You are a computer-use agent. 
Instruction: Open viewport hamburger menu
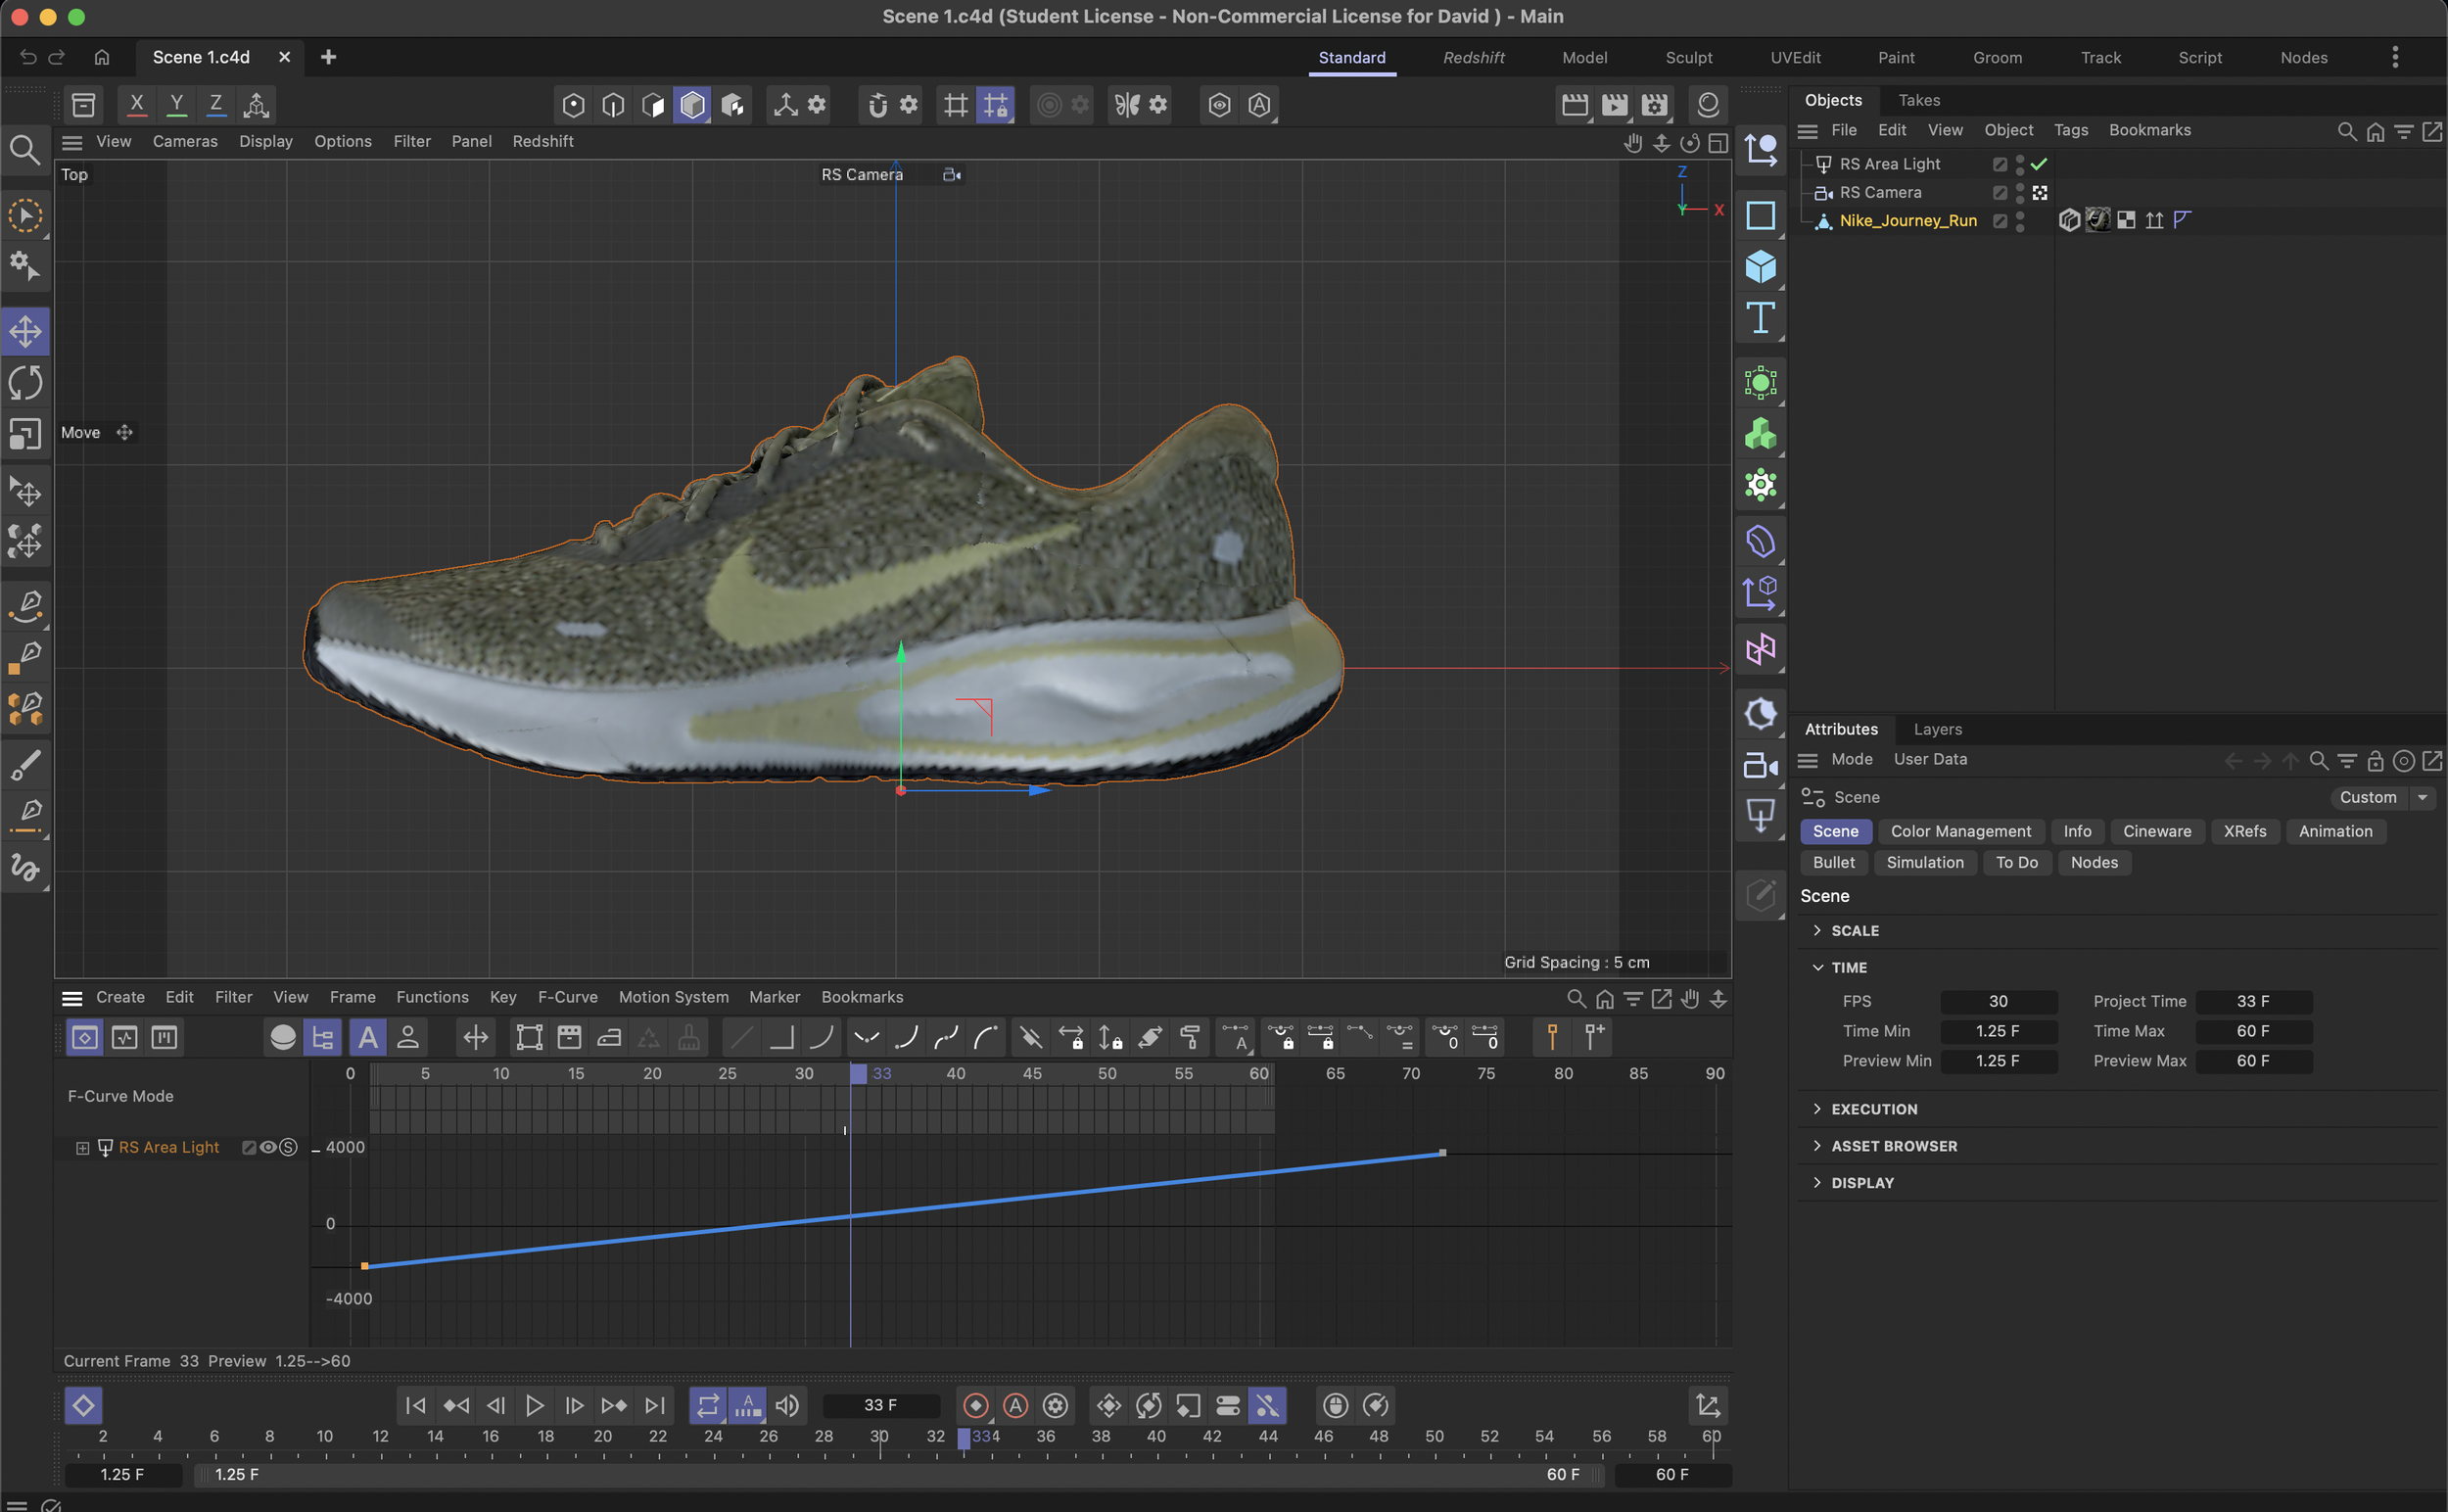(x=72, y=142)
